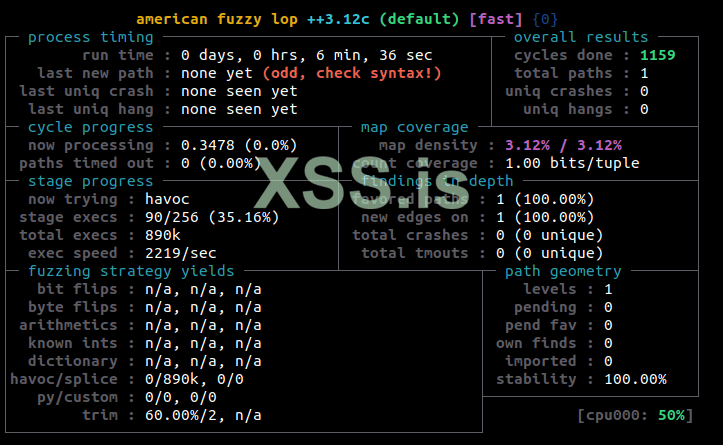The image size is (723, 445).
Task: Click the 'new edges on' label
Action: tap(415, 217)
